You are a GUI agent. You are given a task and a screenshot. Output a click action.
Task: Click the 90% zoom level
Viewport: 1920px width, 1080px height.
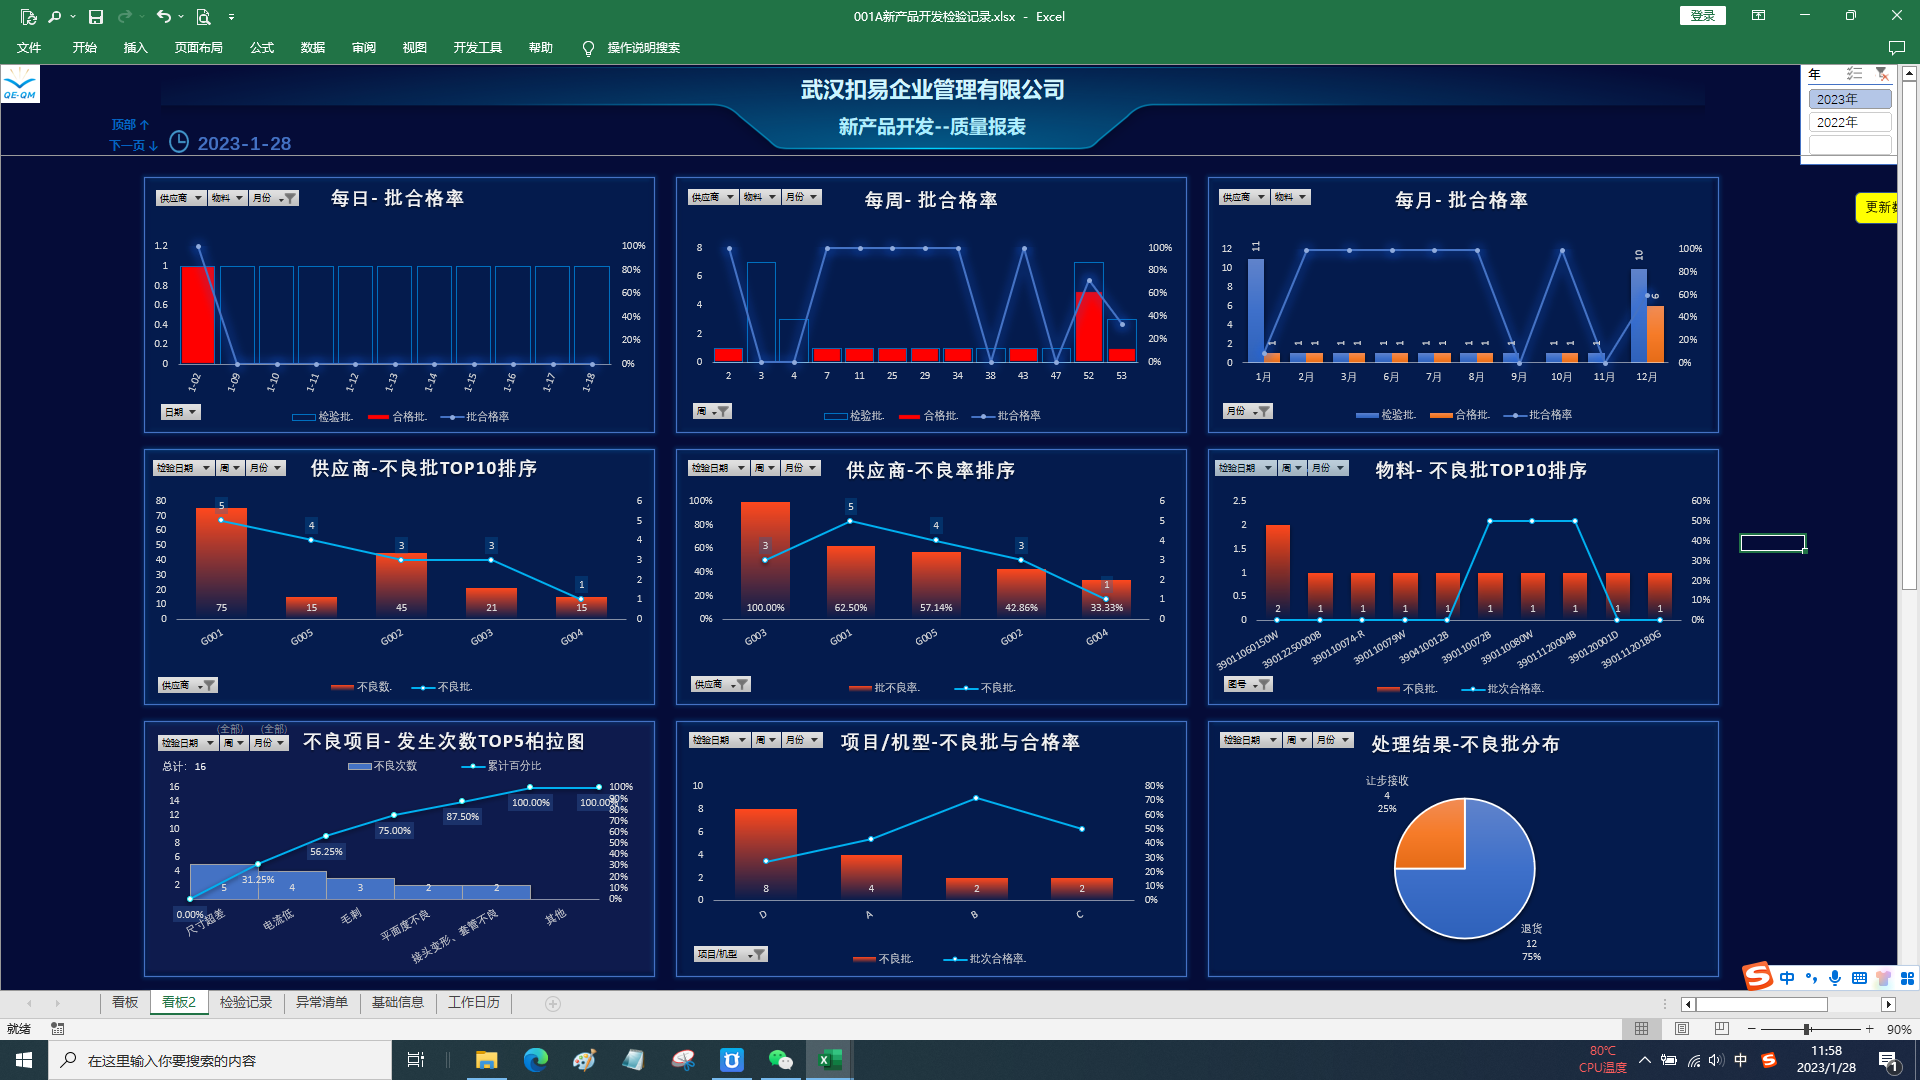[1899, 1029]
